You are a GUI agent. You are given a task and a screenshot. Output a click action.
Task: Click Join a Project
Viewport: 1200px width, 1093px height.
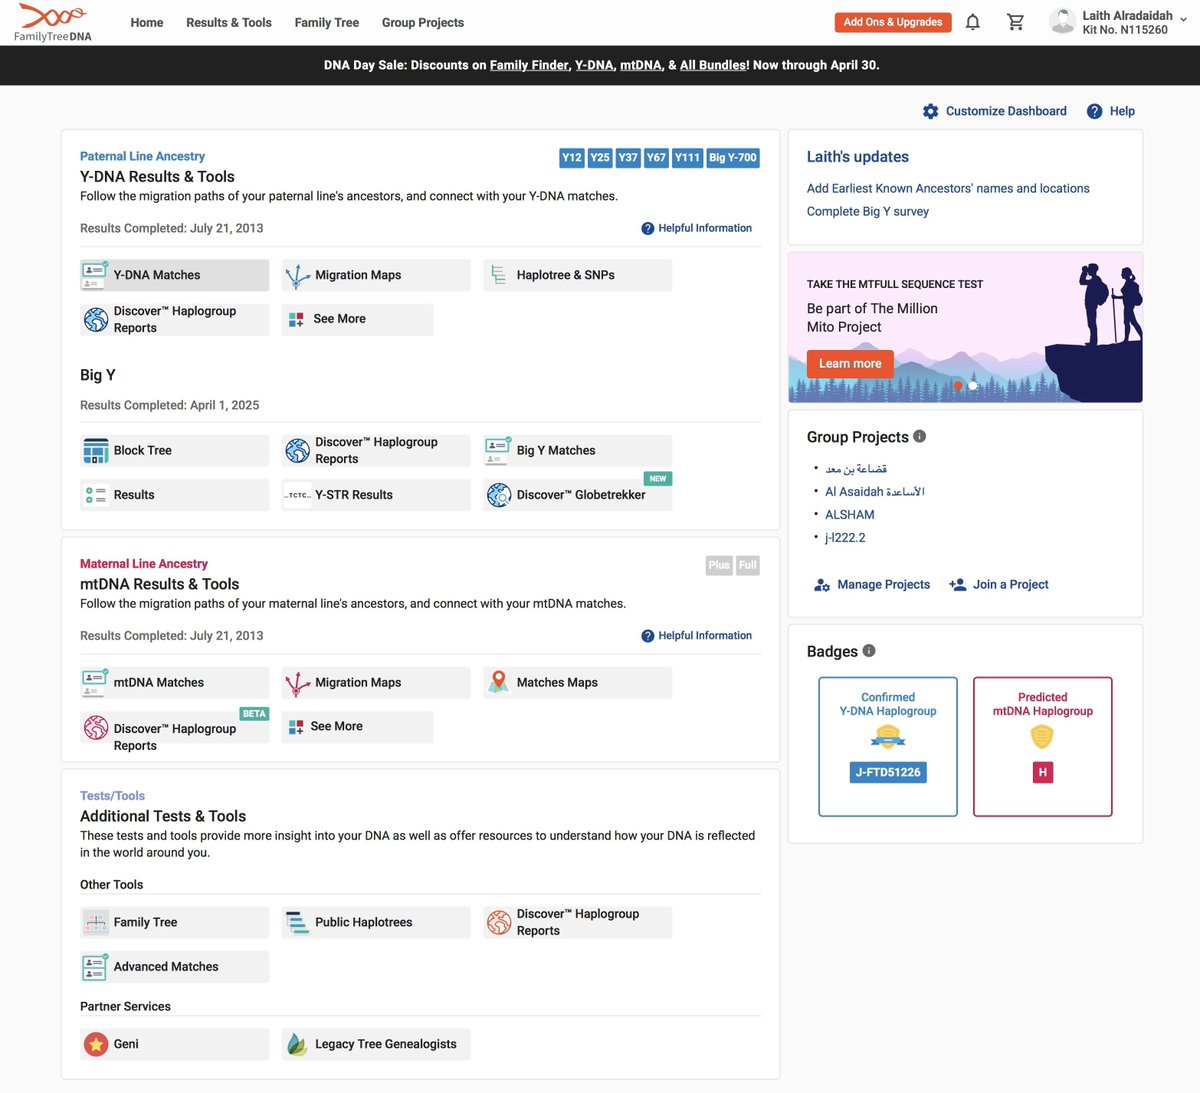click(999, 585)
